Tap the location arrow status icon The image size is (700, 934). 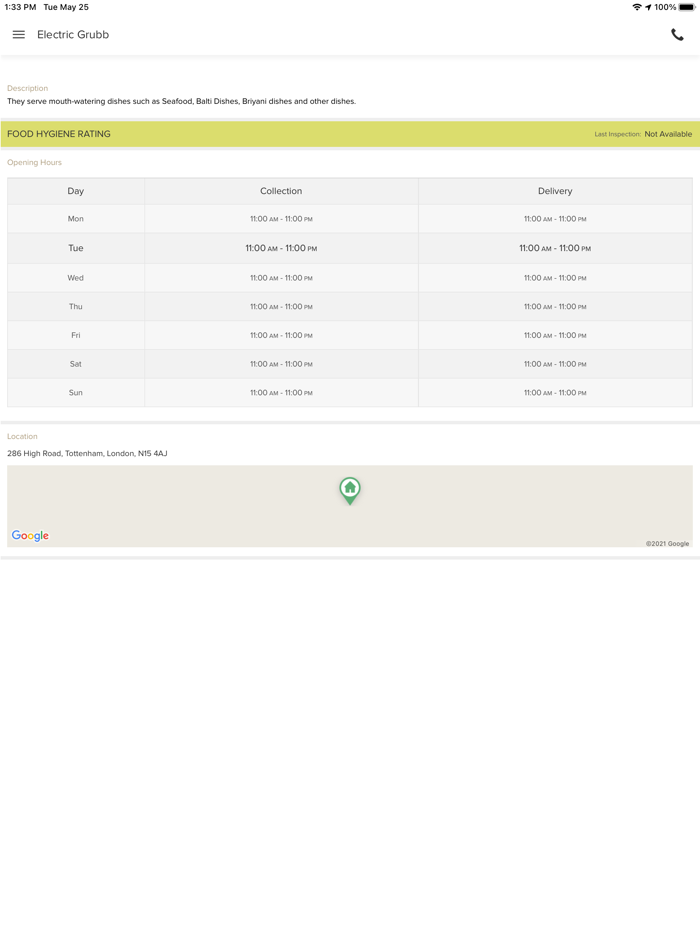(648, 7)
